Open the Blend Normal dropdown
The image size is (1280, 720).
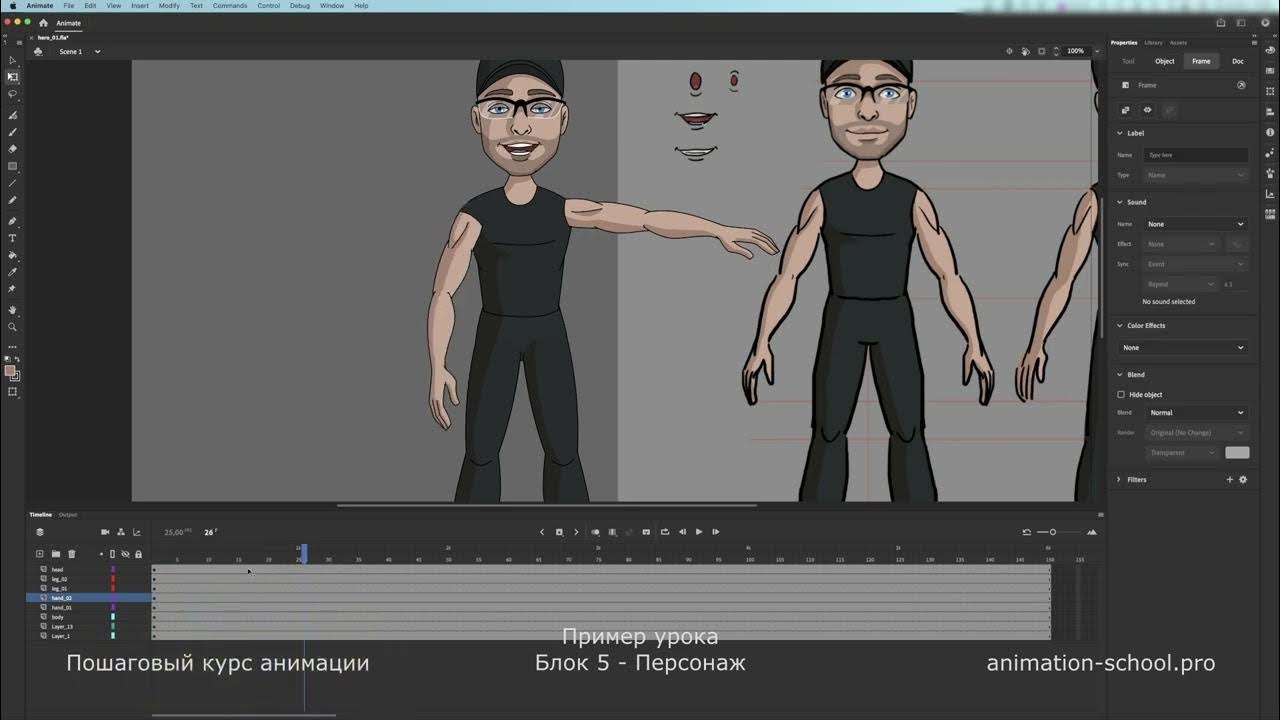[x=1195, y=413]
